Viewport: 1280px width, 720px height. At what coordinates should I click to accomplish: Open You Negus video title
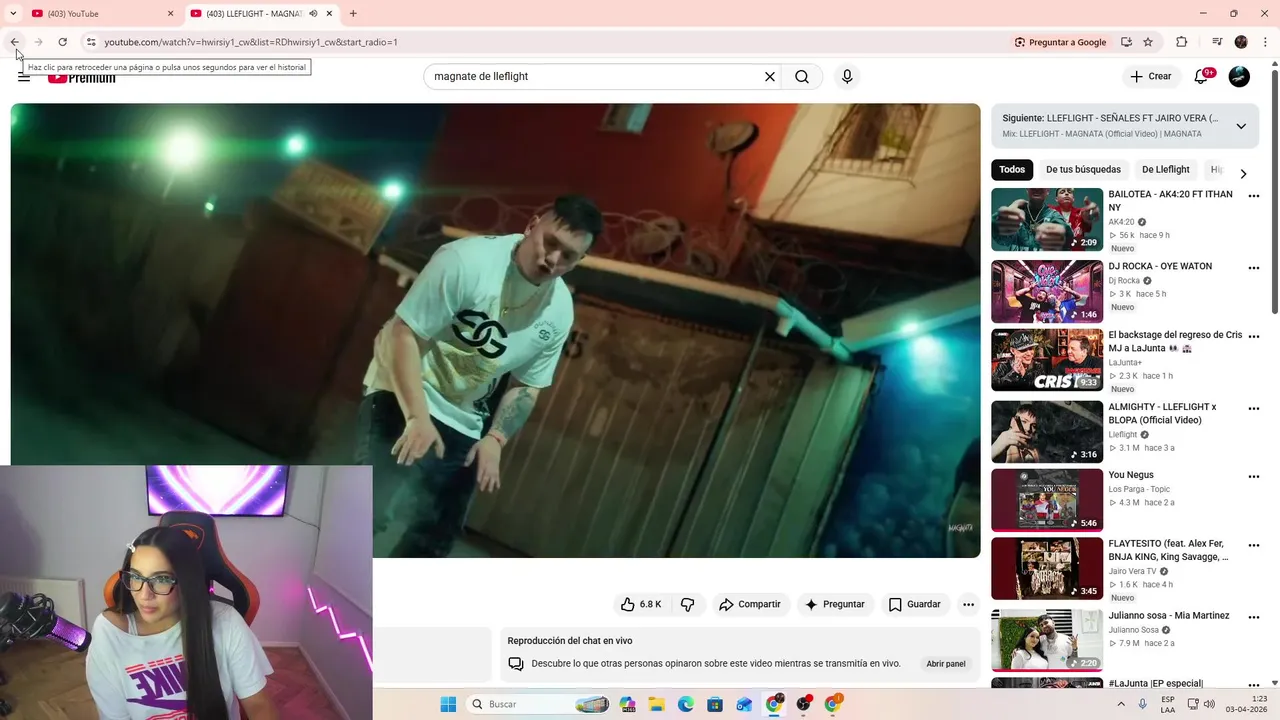point(1131,475)
